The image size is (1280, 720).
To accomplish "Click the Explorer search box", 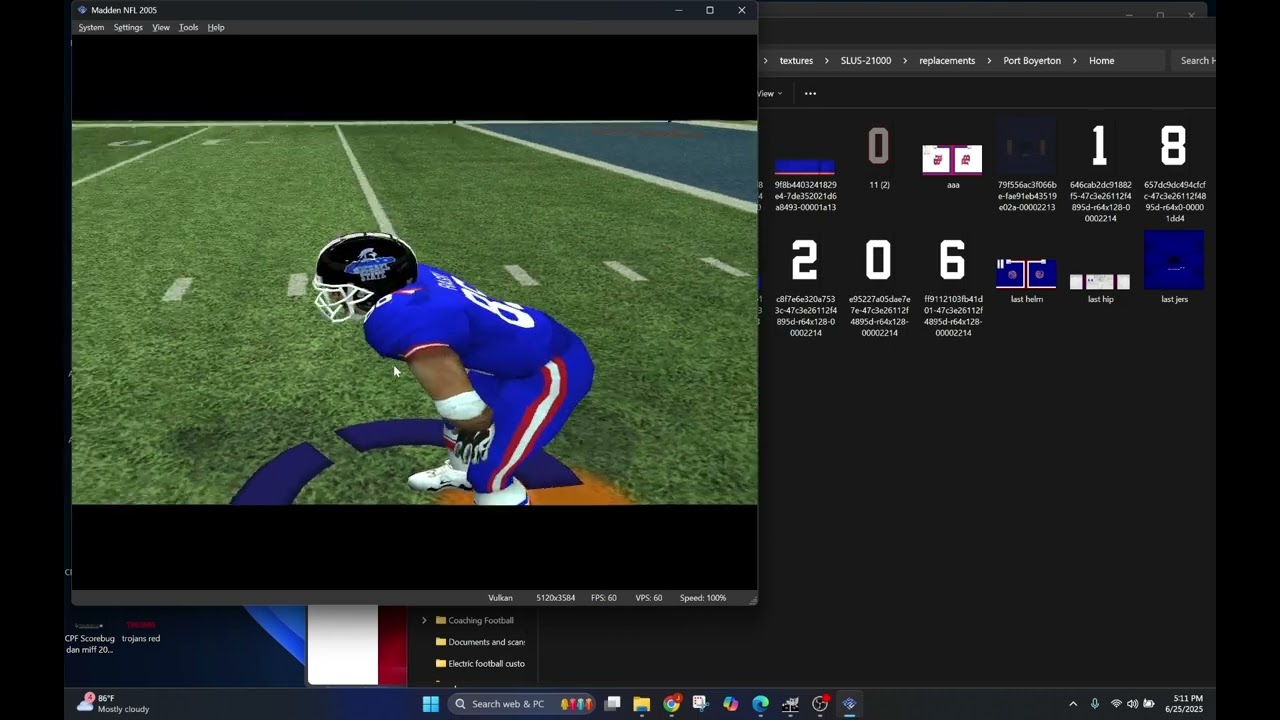I will (x=1194, y=61).
